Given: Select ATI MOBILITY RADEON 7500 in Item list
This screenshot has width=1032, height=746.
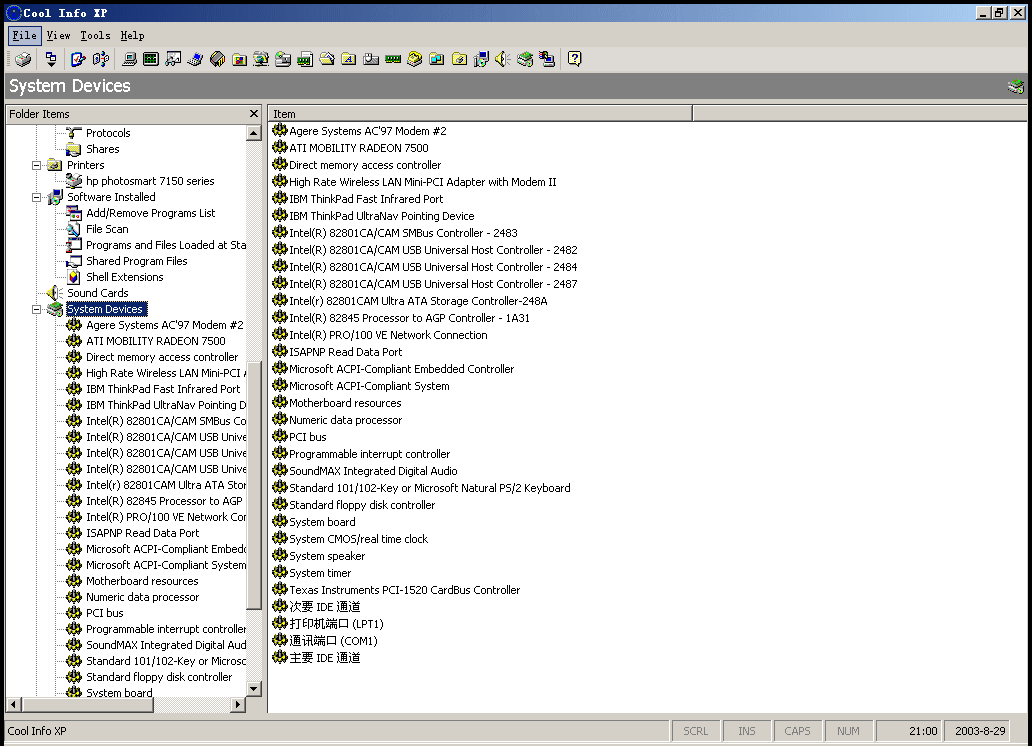Looking at the screenshot, I should (359, 148).
